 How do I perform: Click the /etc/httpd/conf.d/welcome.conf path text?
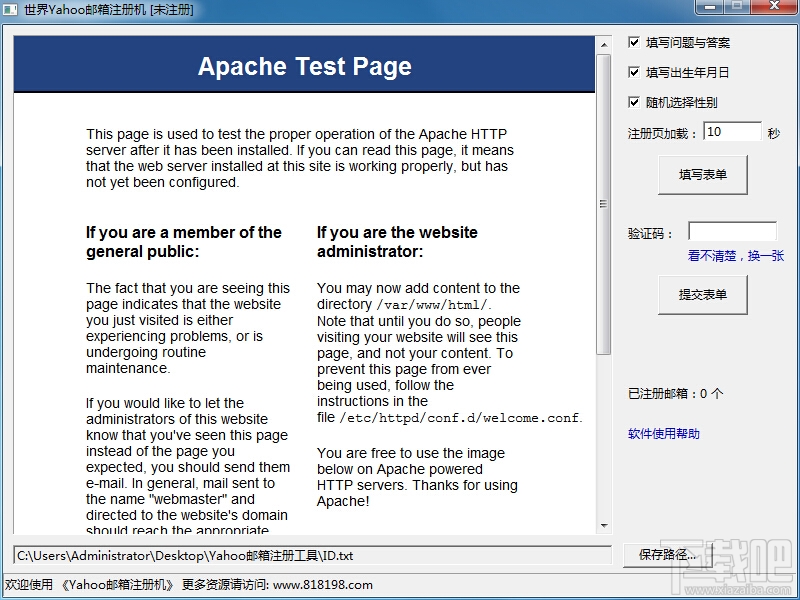click(459, 418)
